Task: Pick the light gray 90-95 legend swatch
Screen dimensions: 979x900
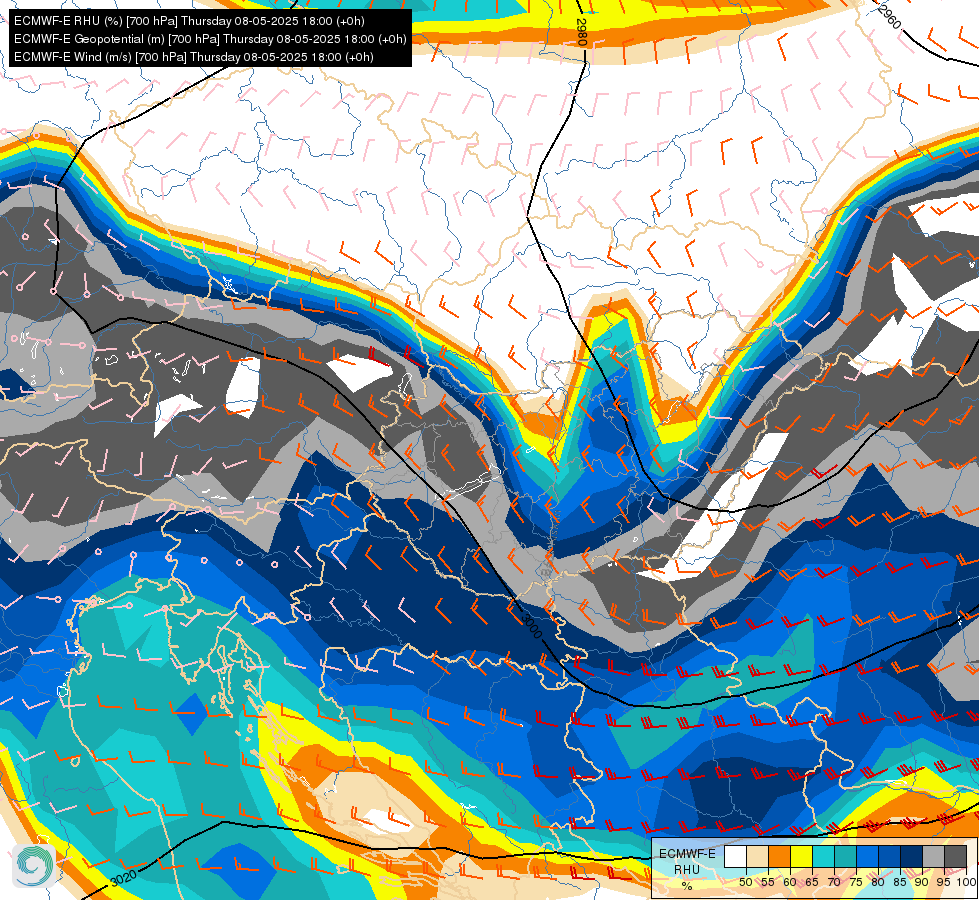Action: [933, 856]
